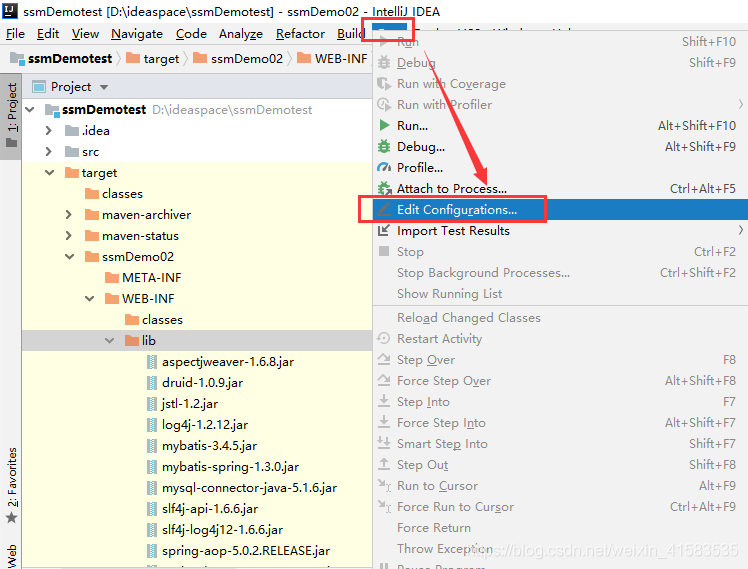Expand the src folder
The height and width of the screenshot is (569, 748).
(48, 152)
